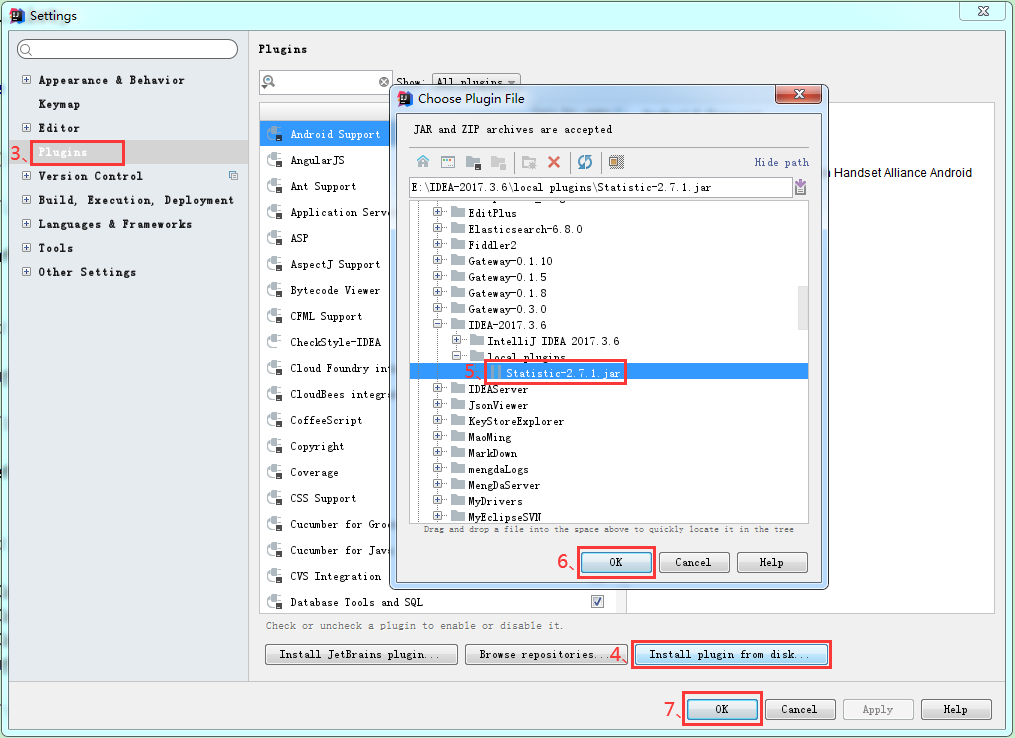Viewport: 1015px width, 738px height.
Task: Cancel the Choose Plugin File dialog
Action: [694, 563]
